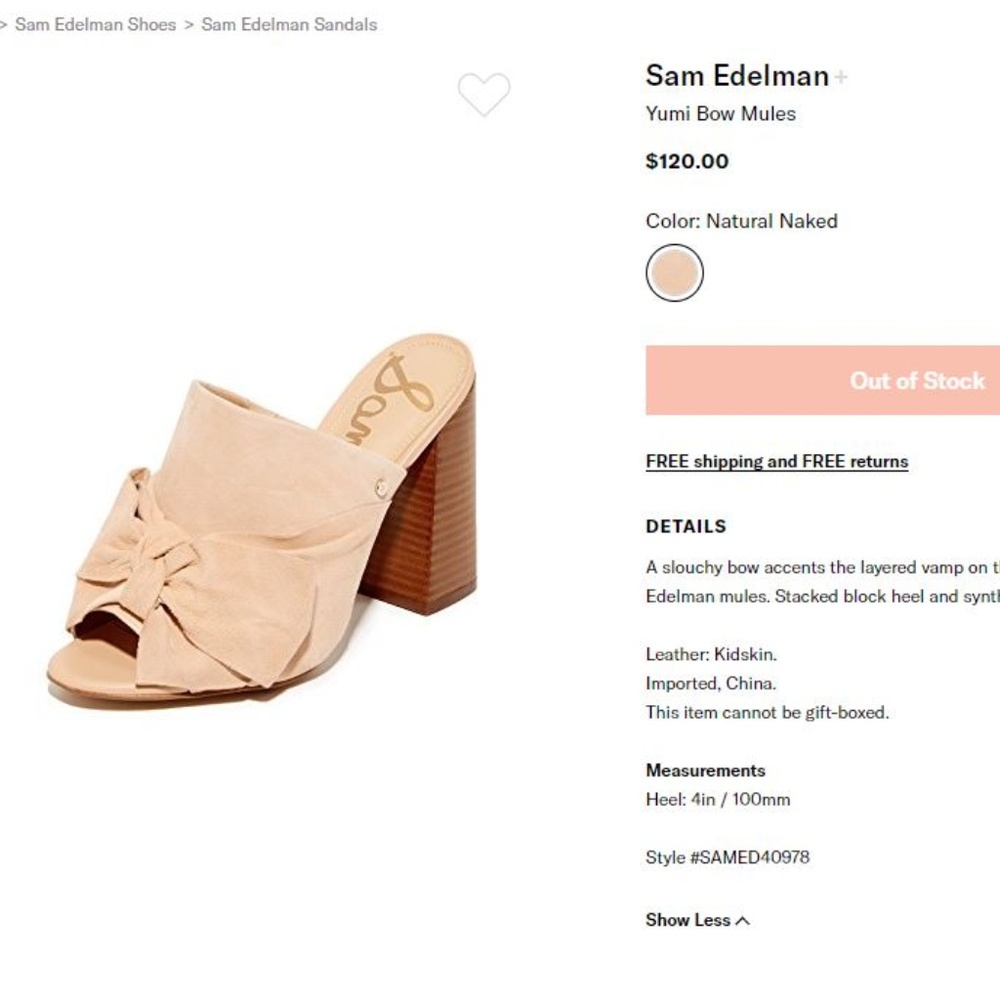Click the Heel: 4in / 100mm measurement

point(718,799)
